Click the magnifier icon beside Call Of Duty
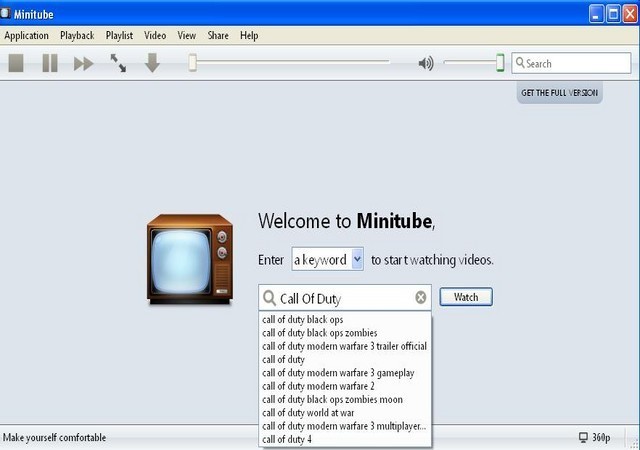Image resolution: width=640 pixels, height=450 pixels. tap(269, 298)
